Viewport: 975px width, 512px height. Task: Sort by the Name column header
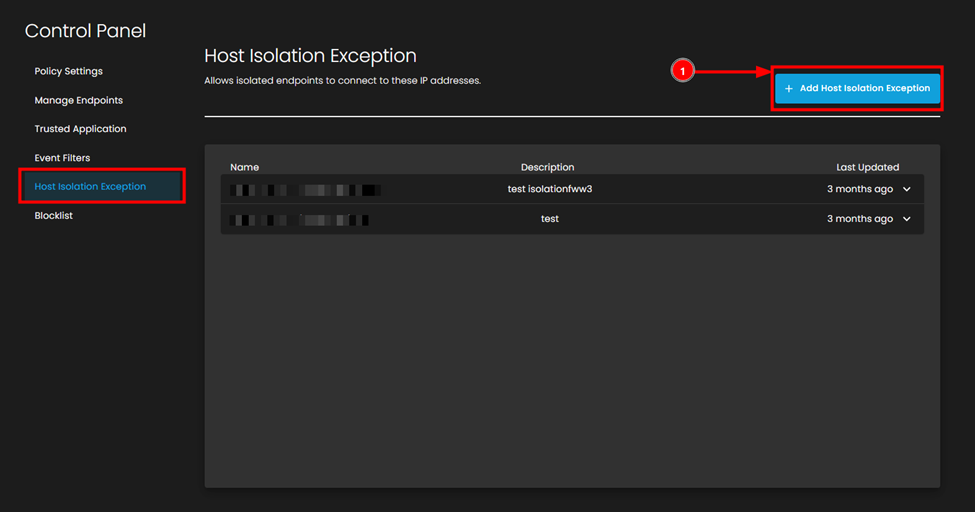tap(244, 167)
